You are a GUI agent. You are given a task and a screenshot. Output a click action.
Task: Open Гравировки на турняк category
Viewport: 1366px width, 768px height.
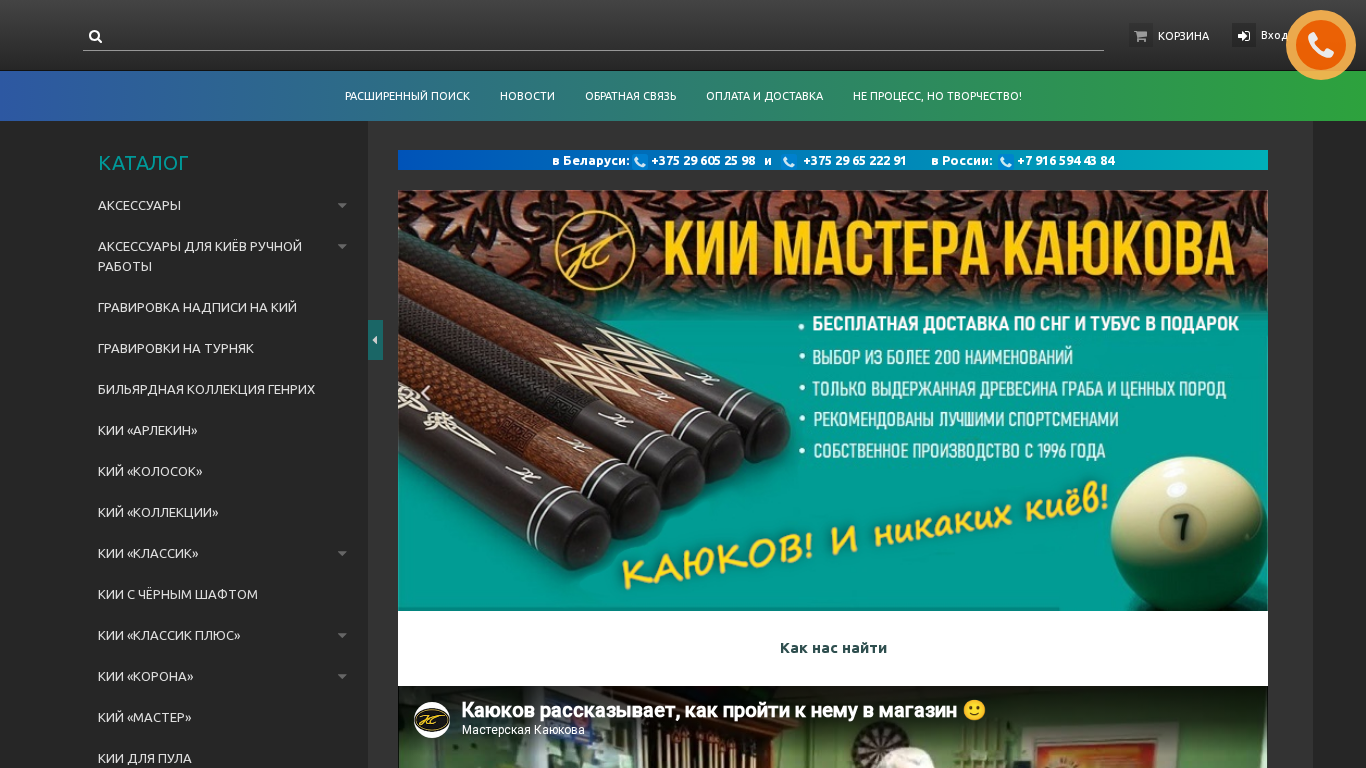point(176,349)
